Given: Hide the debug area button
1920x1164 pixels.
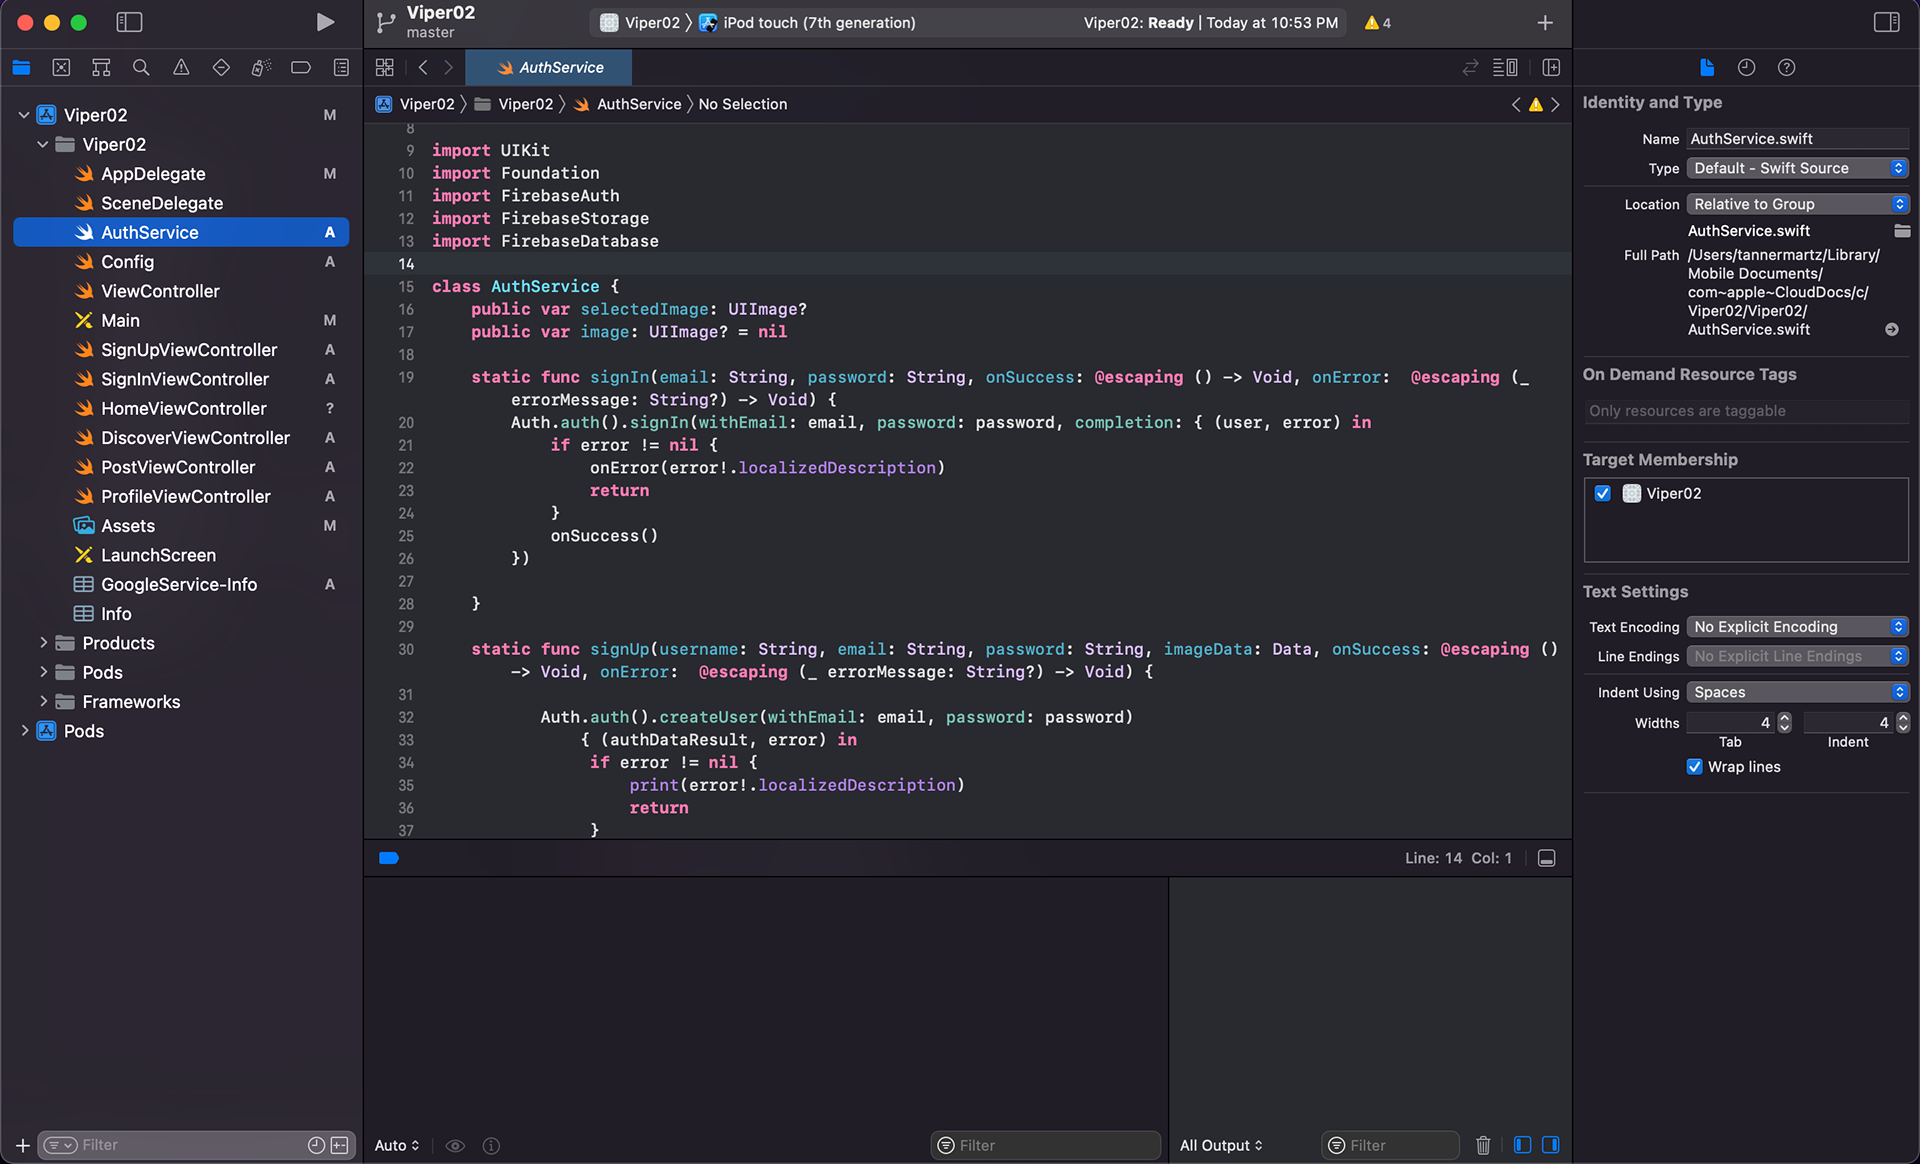Looking at the screenshot, I should click(x=1546, y=858).
